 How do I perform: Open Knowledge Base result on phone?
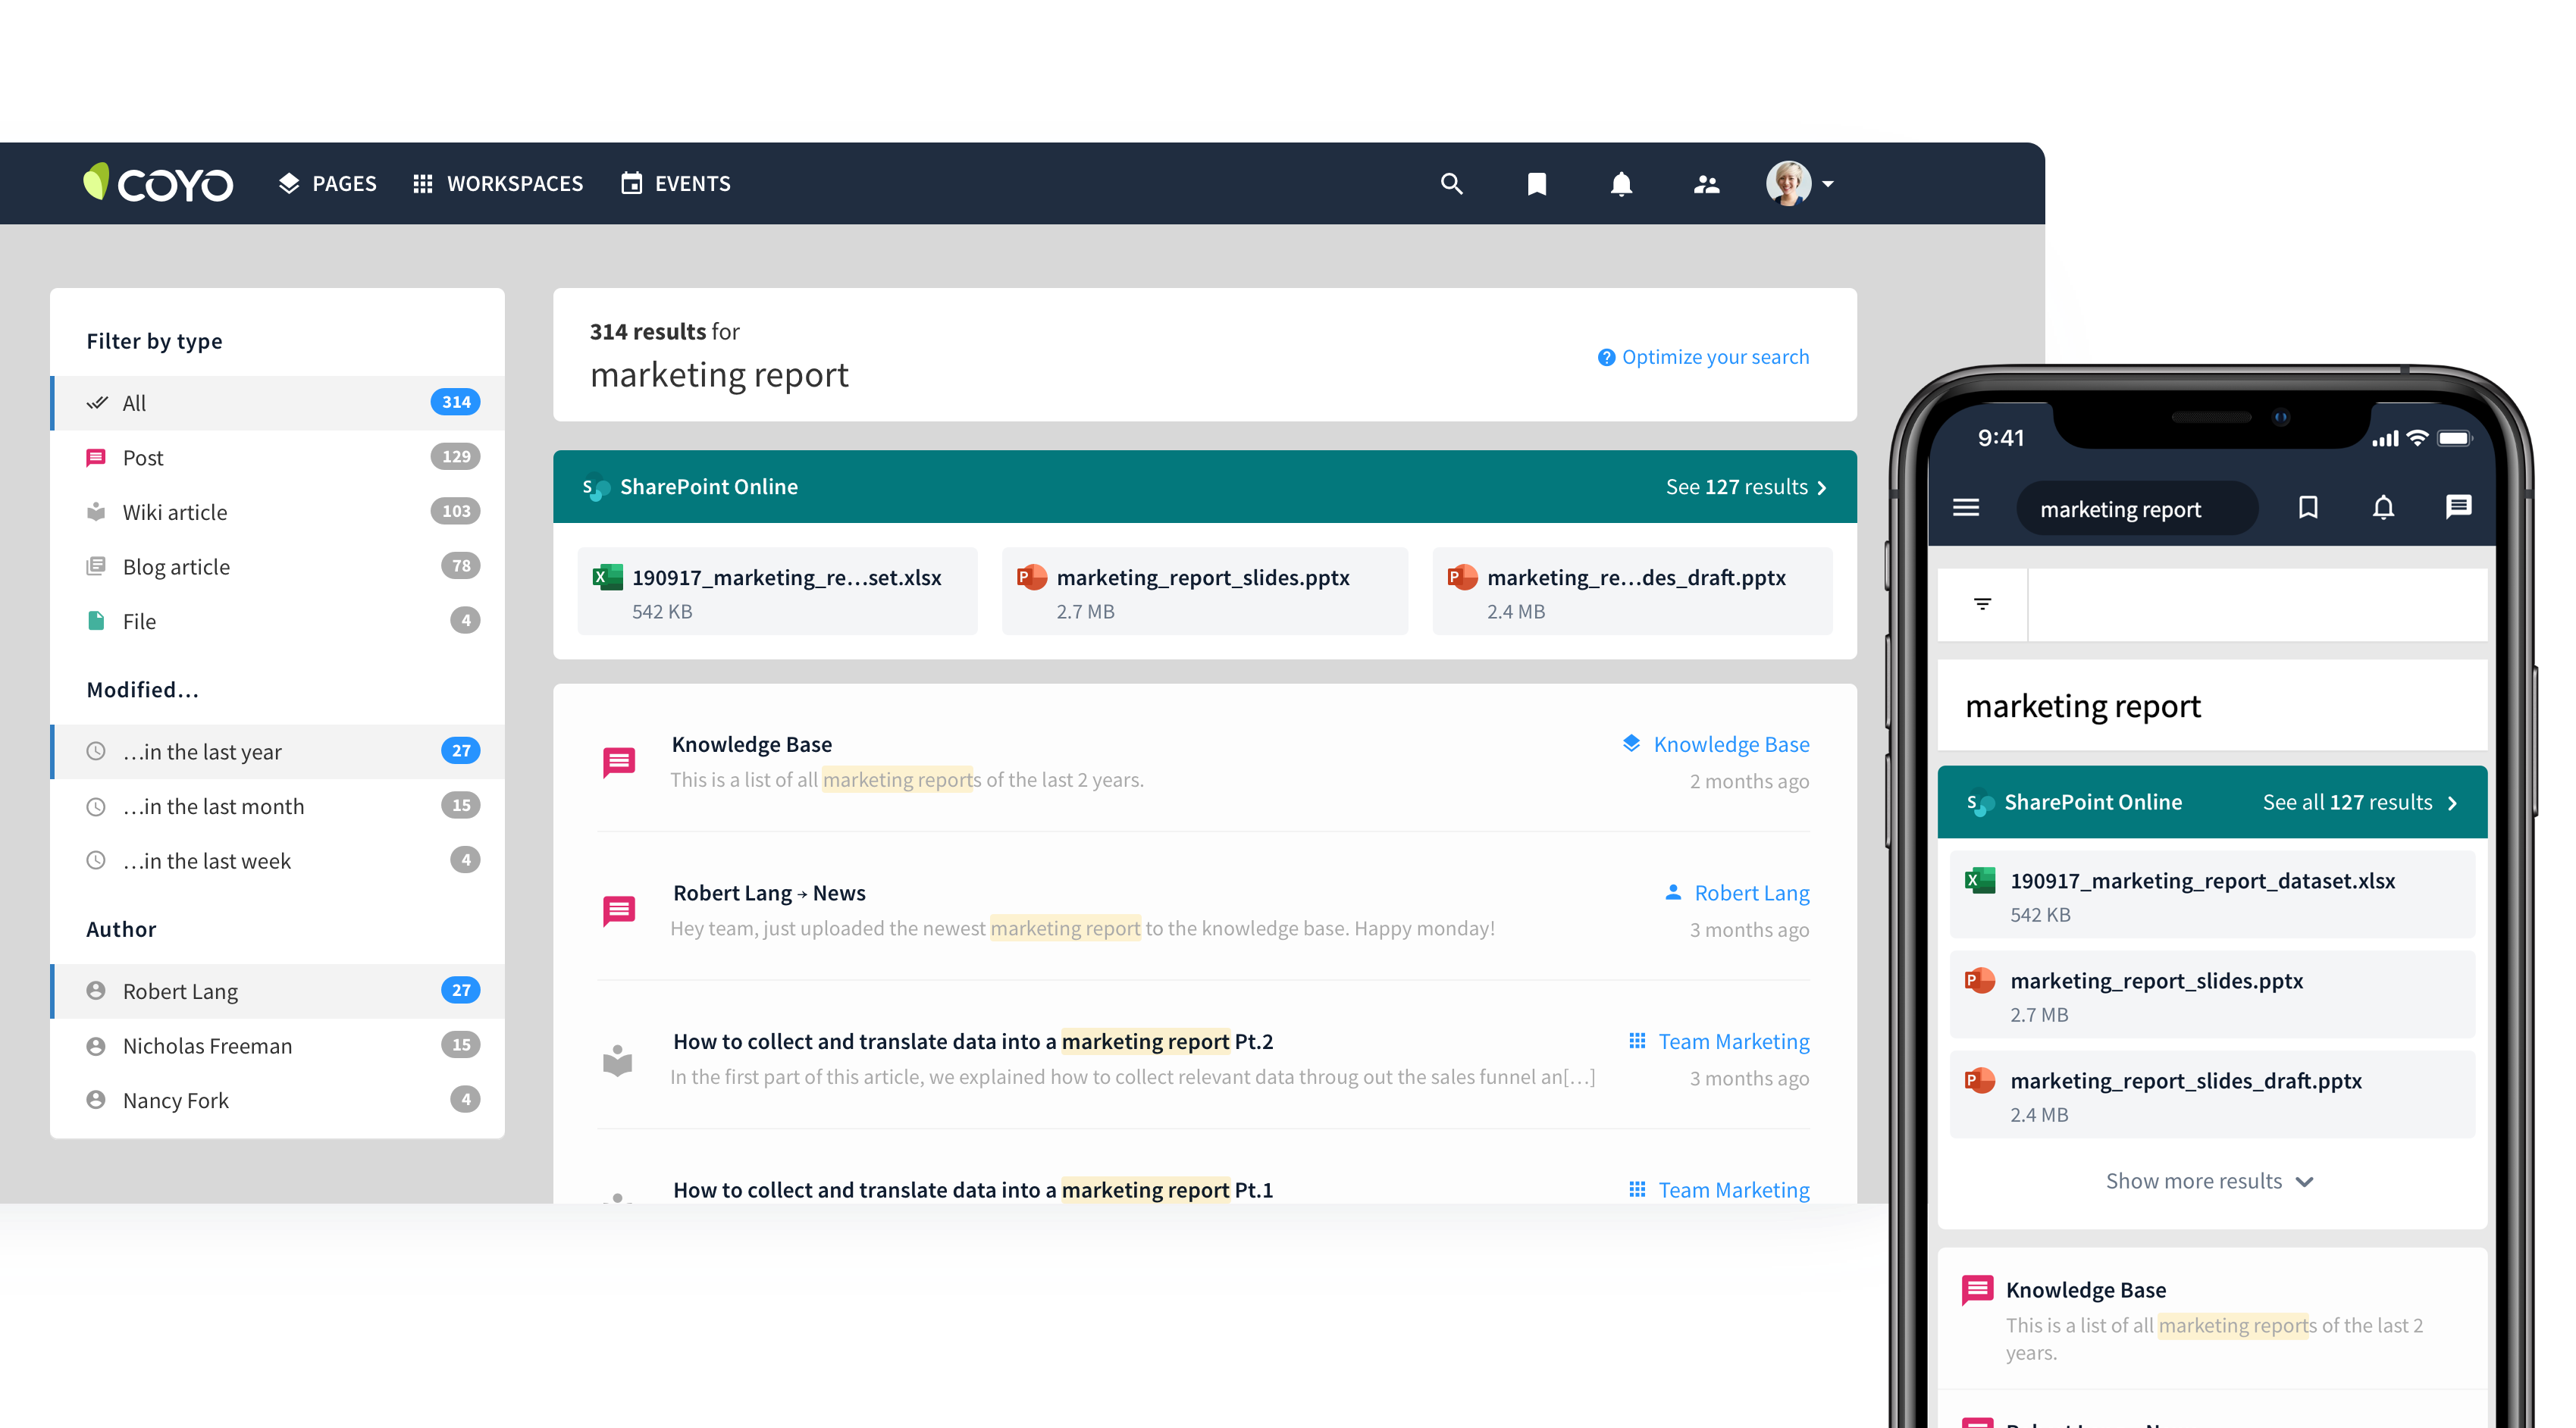point(2212,1318)
